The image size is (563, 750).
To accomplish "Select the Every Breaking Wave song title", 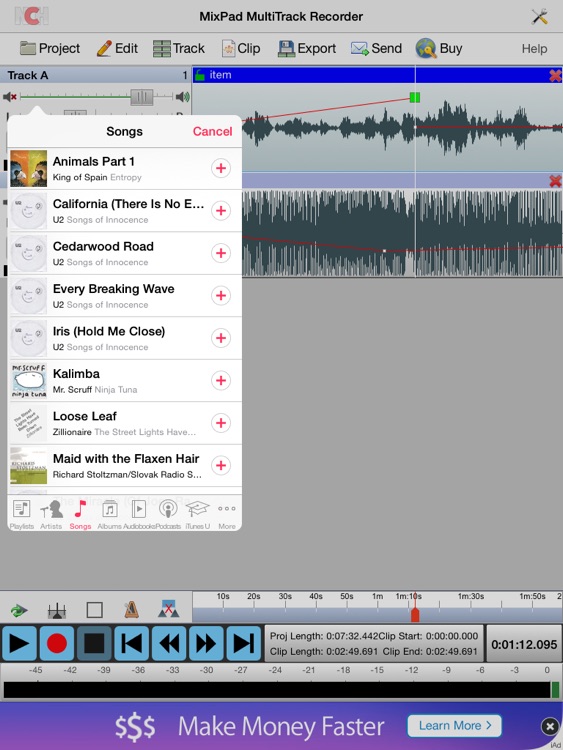I will click(113, 289).
